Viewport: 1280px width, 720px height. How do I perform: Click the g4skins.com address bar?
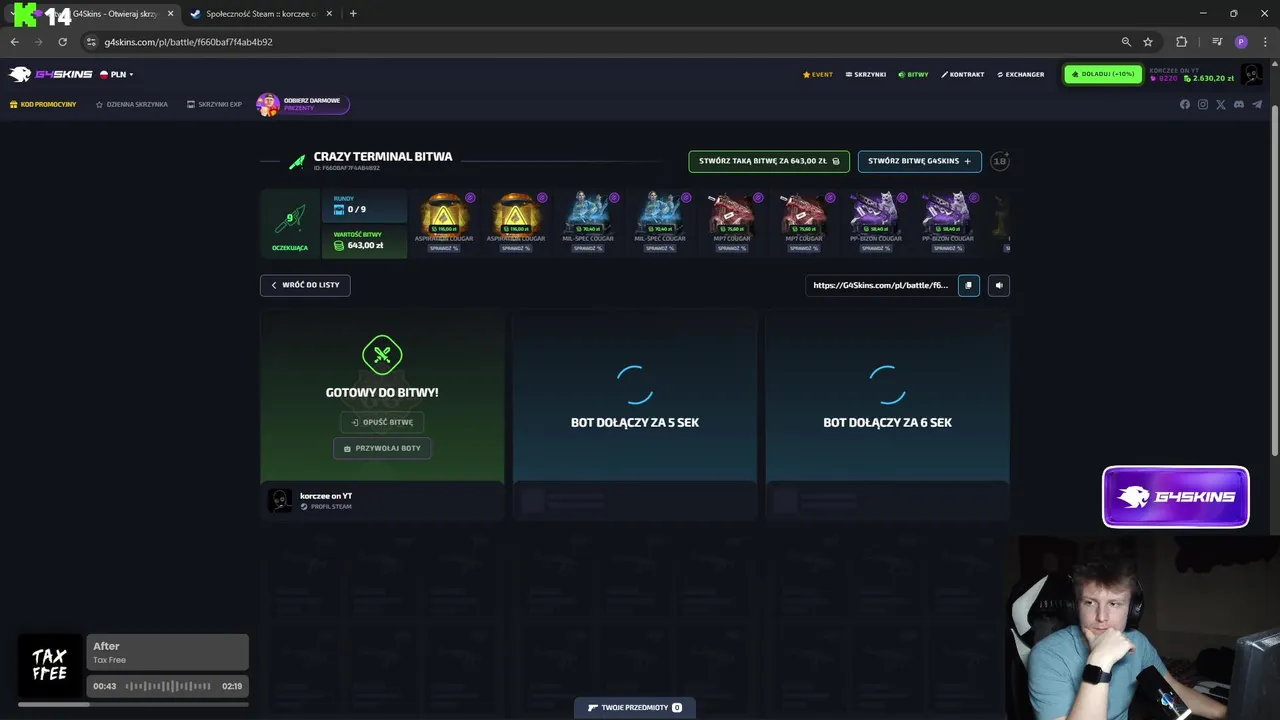coord(600,42)
